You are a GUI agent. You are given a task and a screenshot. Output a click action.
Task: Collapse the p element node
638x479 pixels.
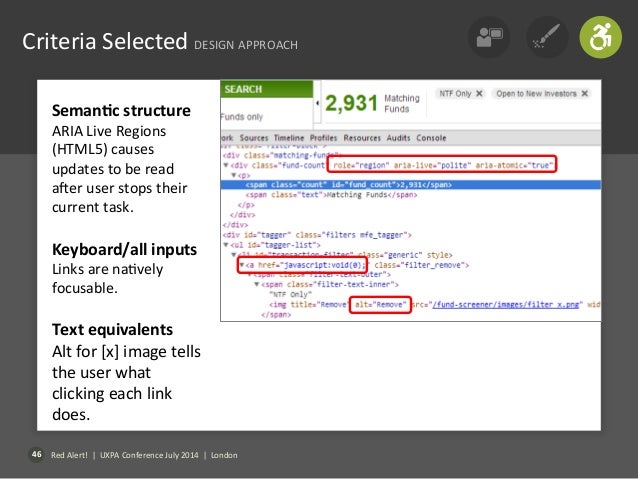[234, 175]
